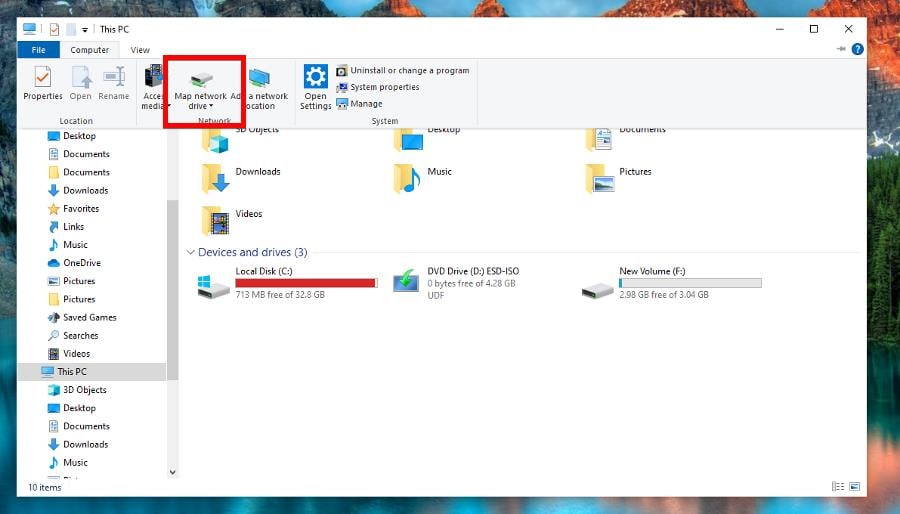Click the New folder icon in Quick Access toolbar

coord(71,29)
